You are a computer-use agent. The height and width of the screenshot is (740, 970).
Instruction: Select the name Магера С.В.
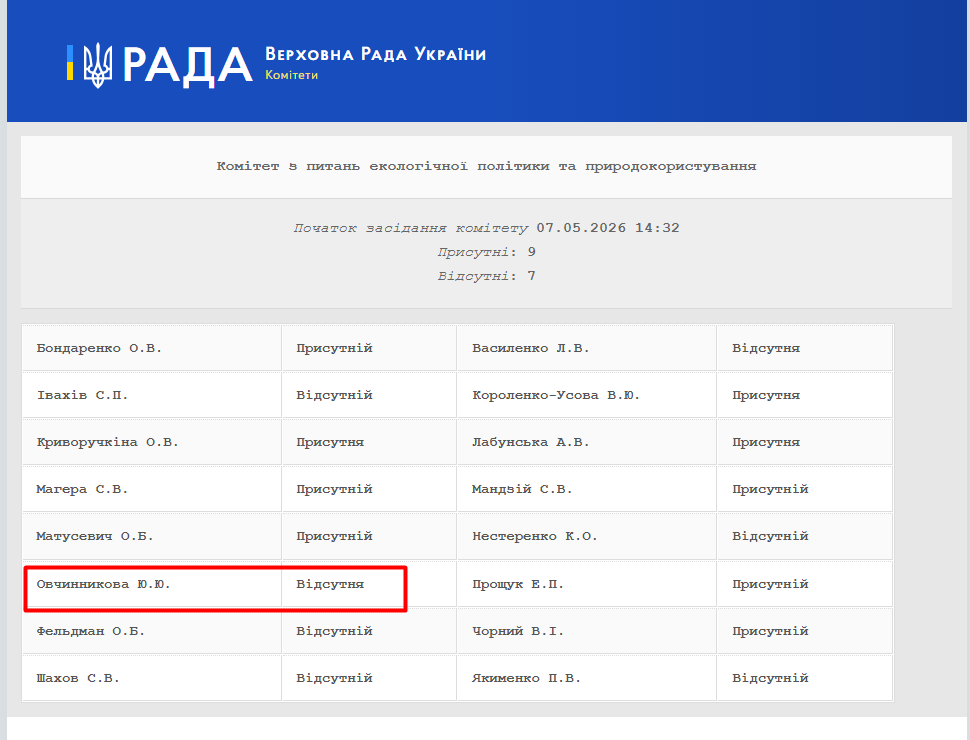coord(82,489)
